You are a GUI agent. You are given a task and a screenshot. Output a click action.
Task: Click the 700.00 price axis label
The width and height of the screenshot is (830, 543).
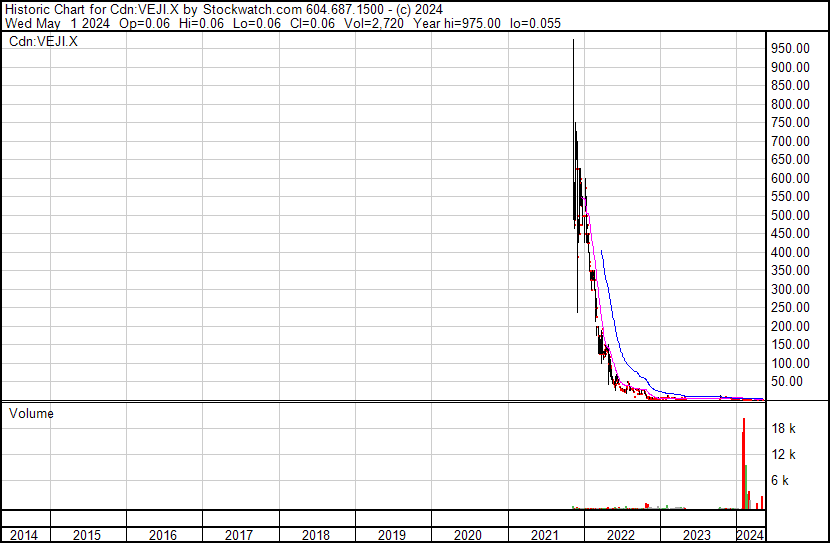tap(790, 141)
